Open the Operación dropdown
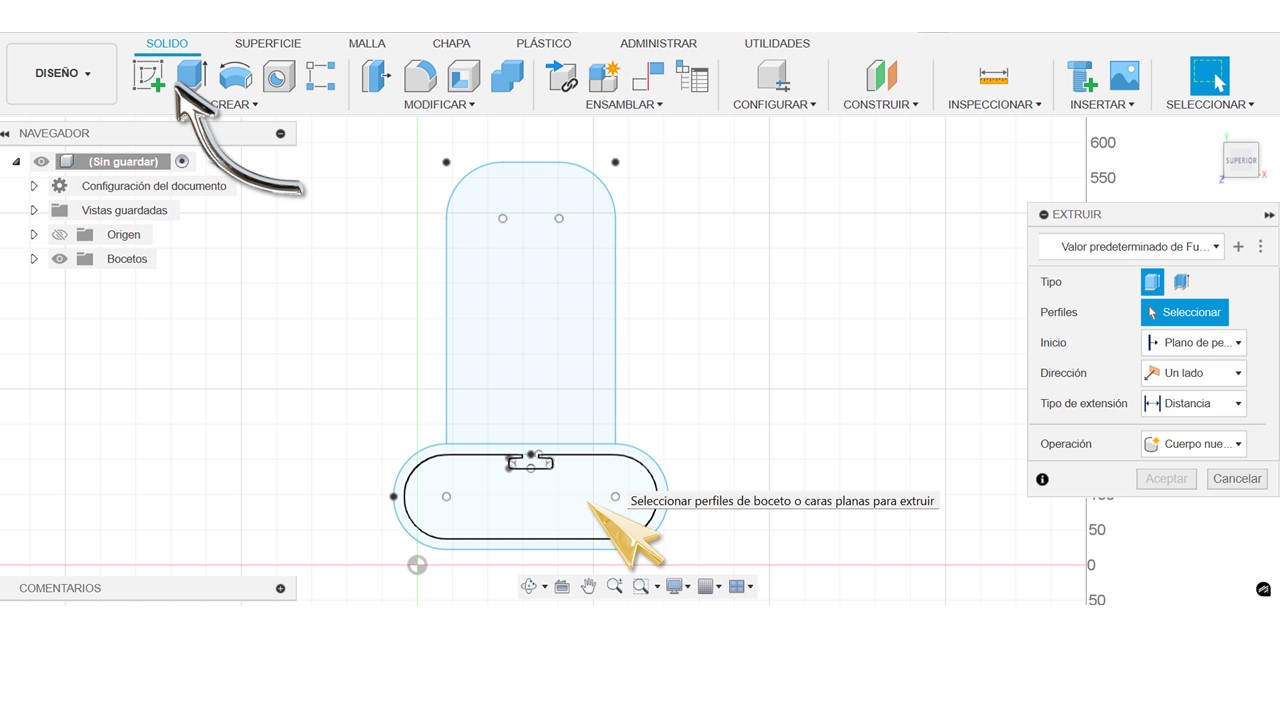This screenshot has height=720, width=1280. tap(1194, 444)
